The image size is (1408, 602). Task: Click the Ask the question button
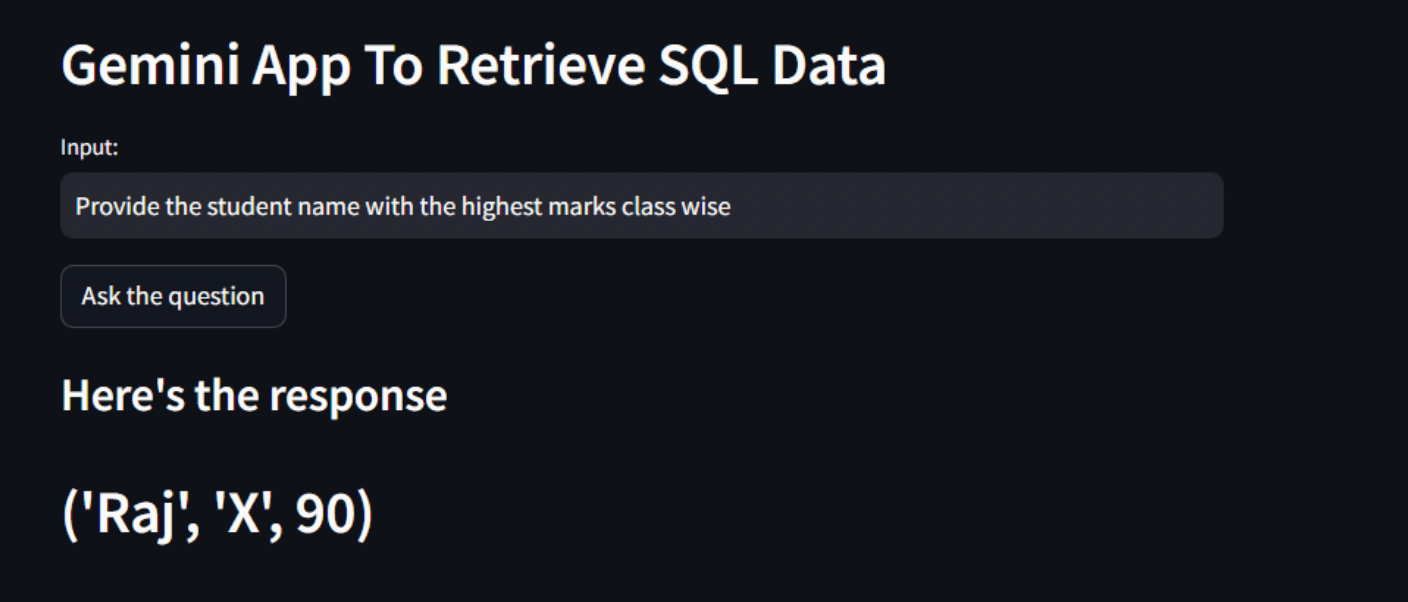(x=173, y=296)
